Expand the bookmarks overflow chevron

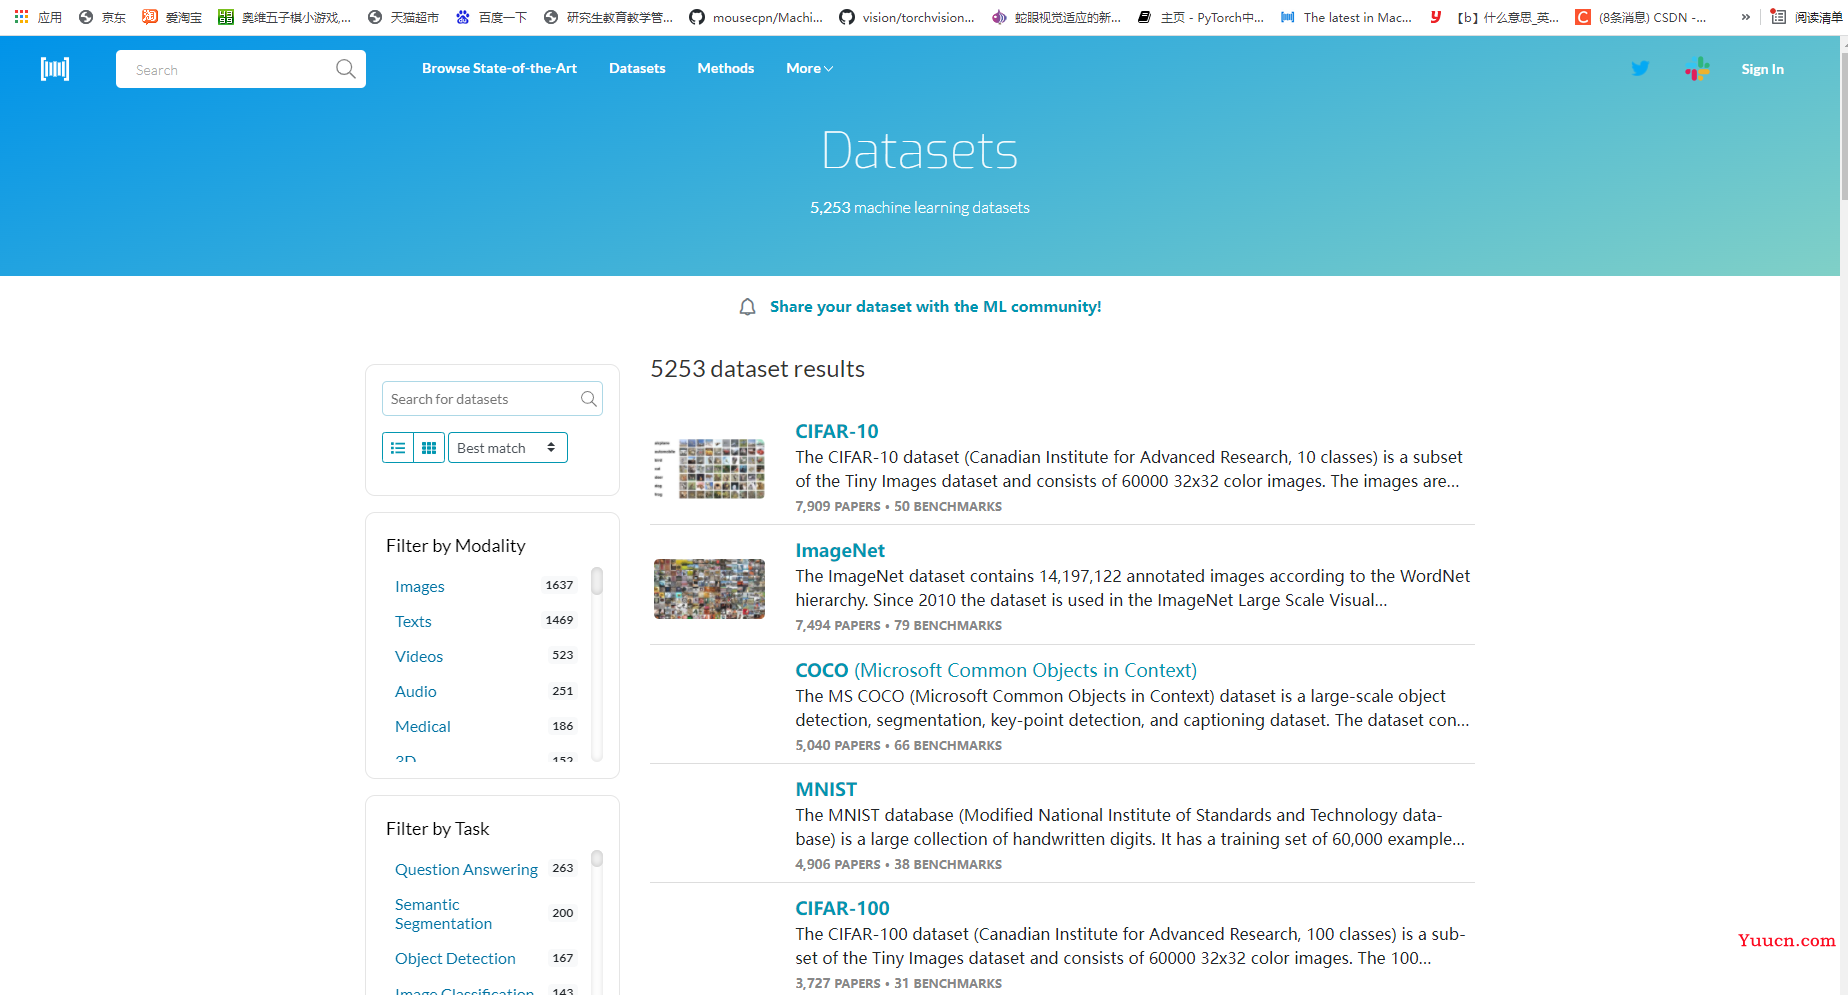[x=1746, y=17]
